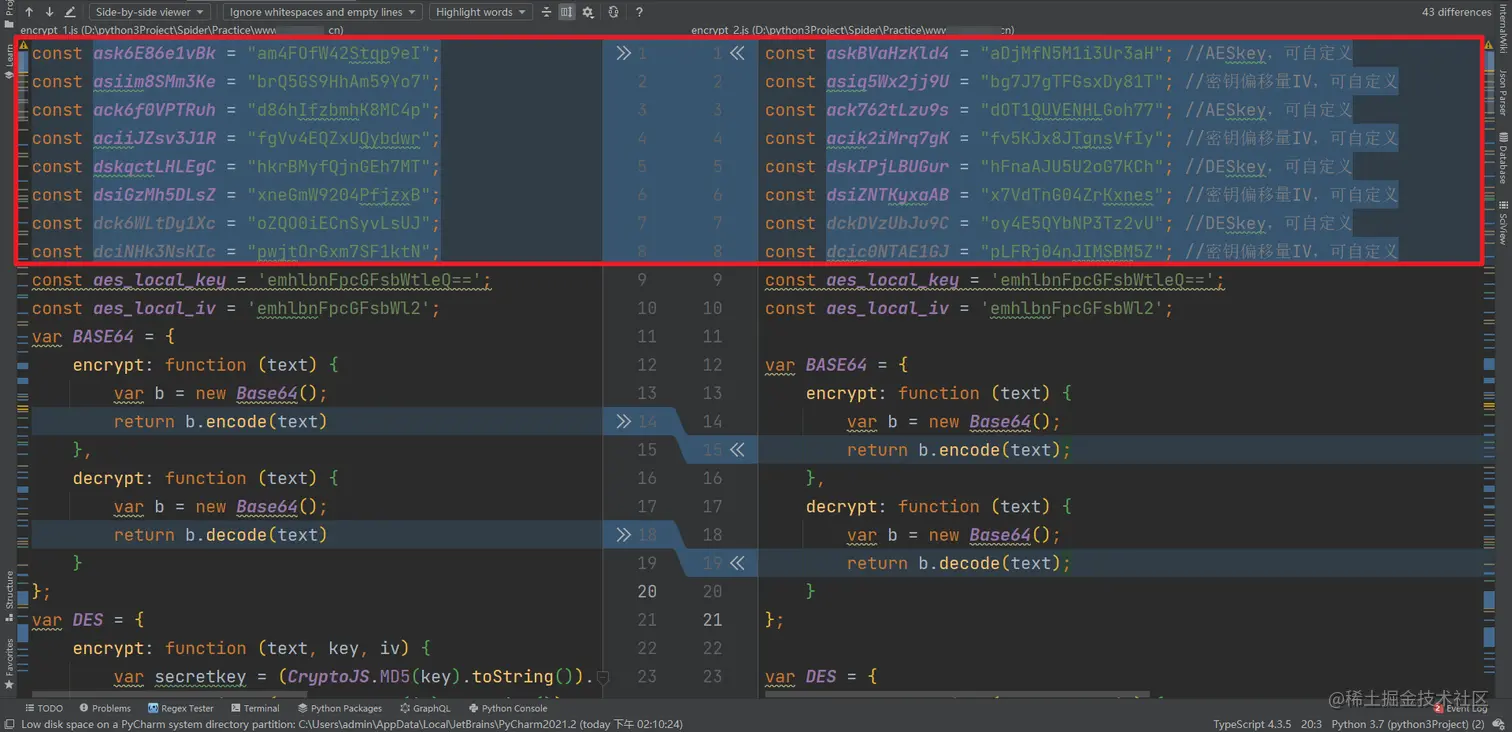The width and height of the screenshot is (1512, 732).
Task: Apply left change to right at line 18
Action: [x=624, y=535]
